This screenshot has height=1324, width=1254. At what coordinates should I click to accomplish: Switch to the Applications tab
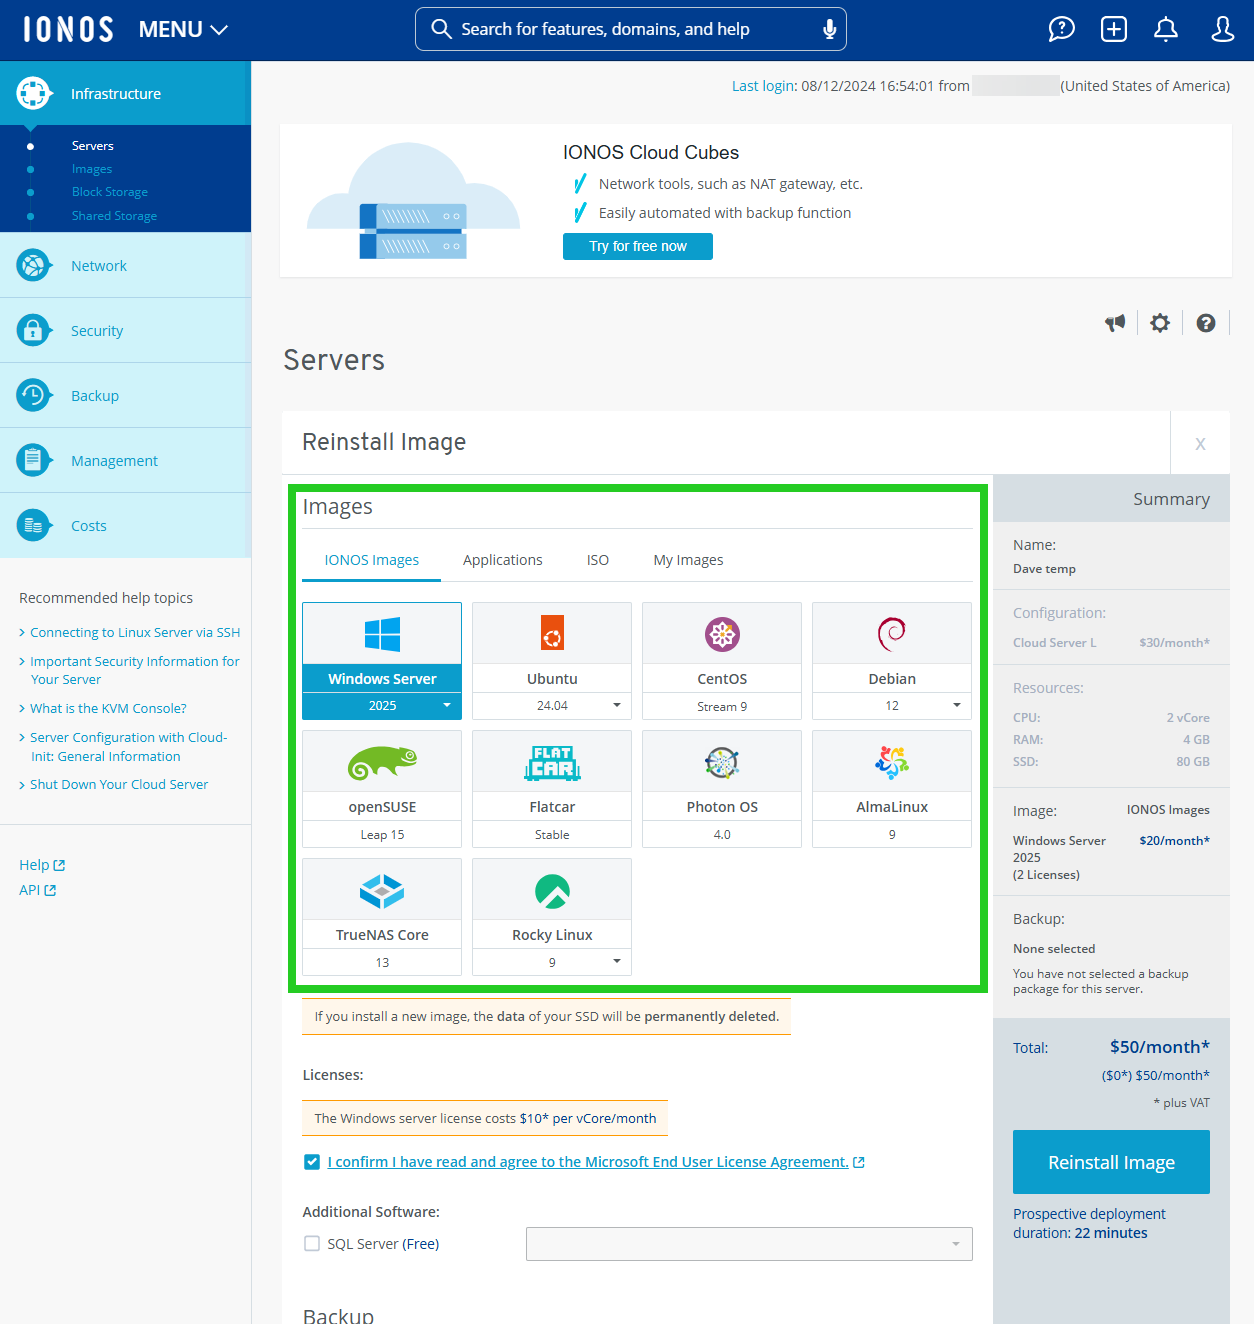[502, 560]
